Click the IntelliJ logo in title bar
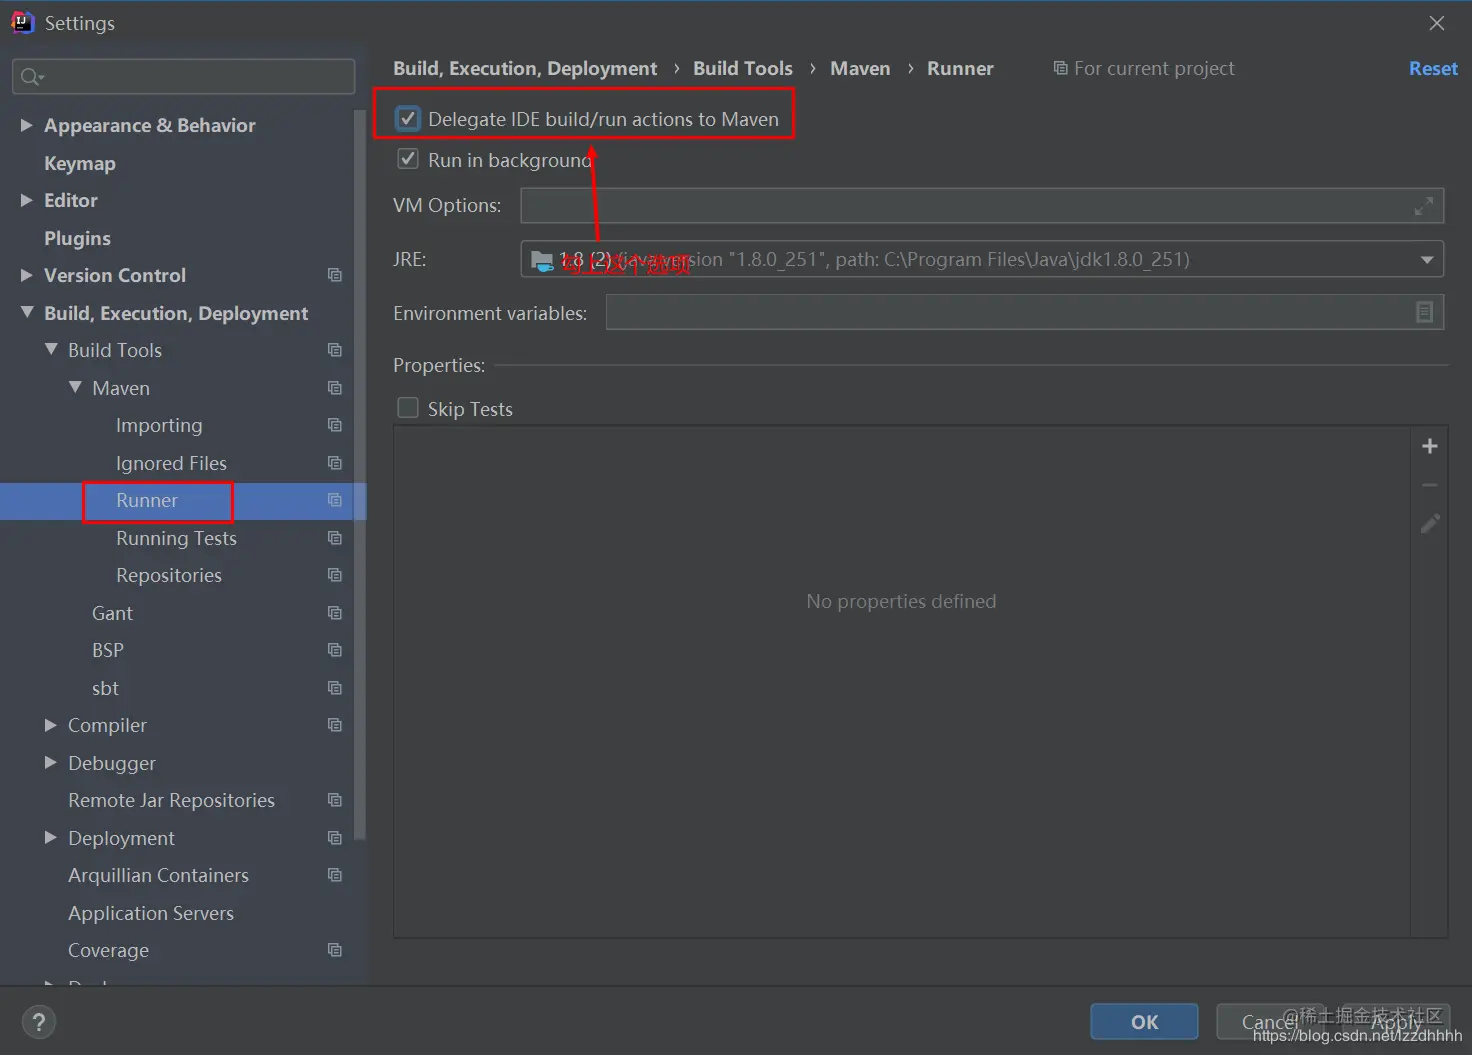This screenshot has width=1472, height=1055. coord(22,22)
